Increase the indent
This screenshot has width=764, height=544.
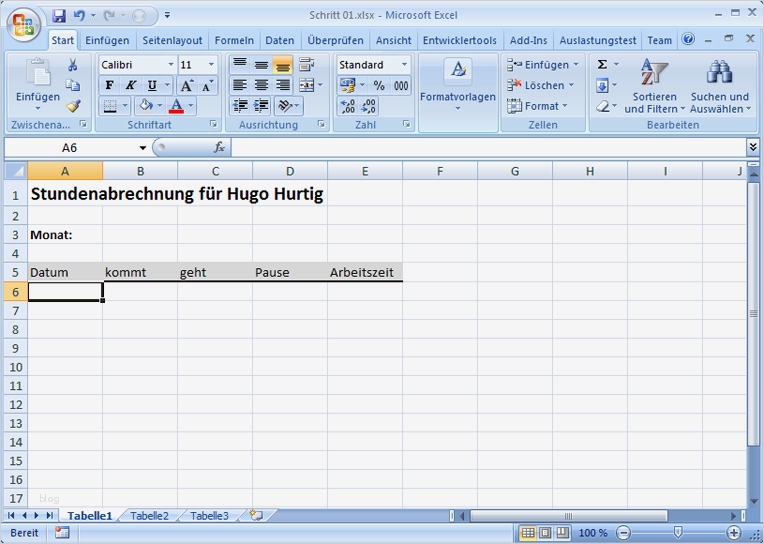coord(262,106)
